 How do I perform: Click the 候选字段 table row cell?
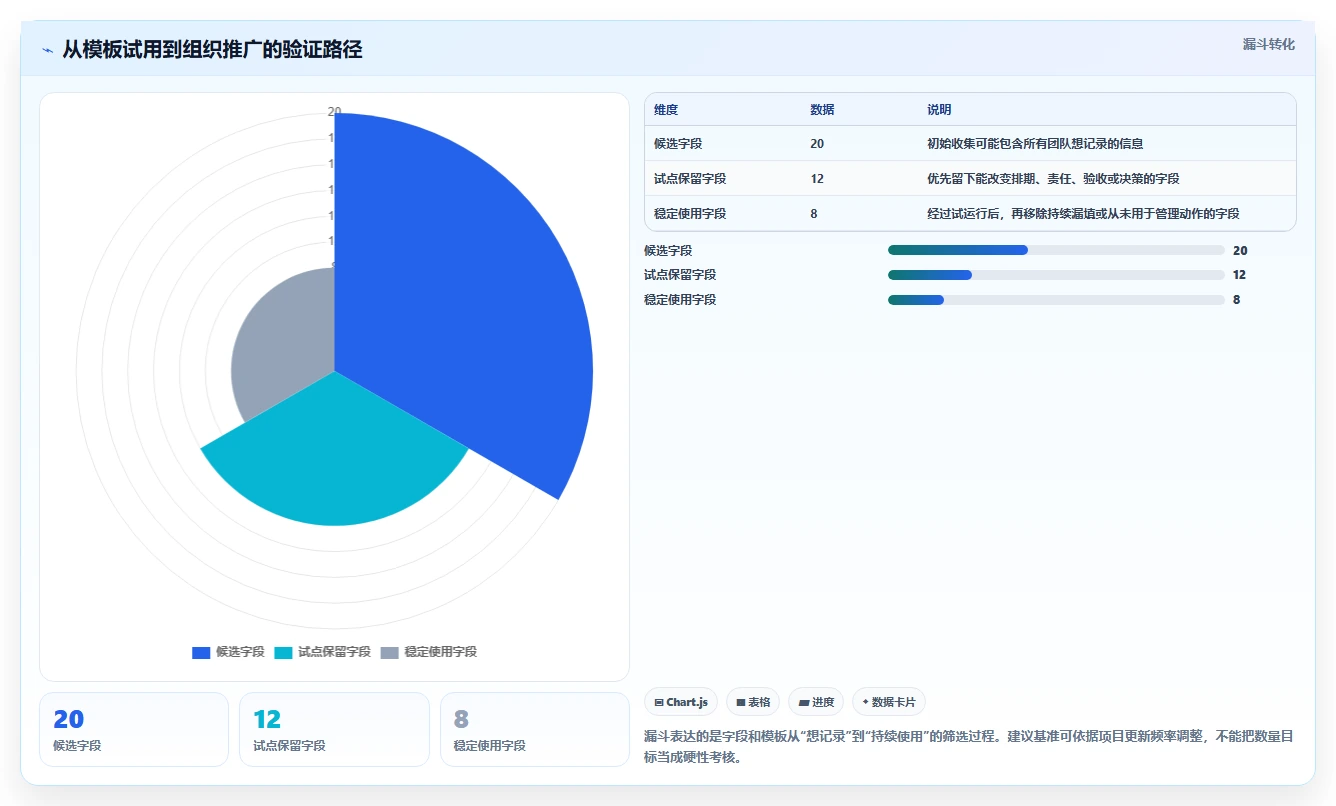pos(678,144)
